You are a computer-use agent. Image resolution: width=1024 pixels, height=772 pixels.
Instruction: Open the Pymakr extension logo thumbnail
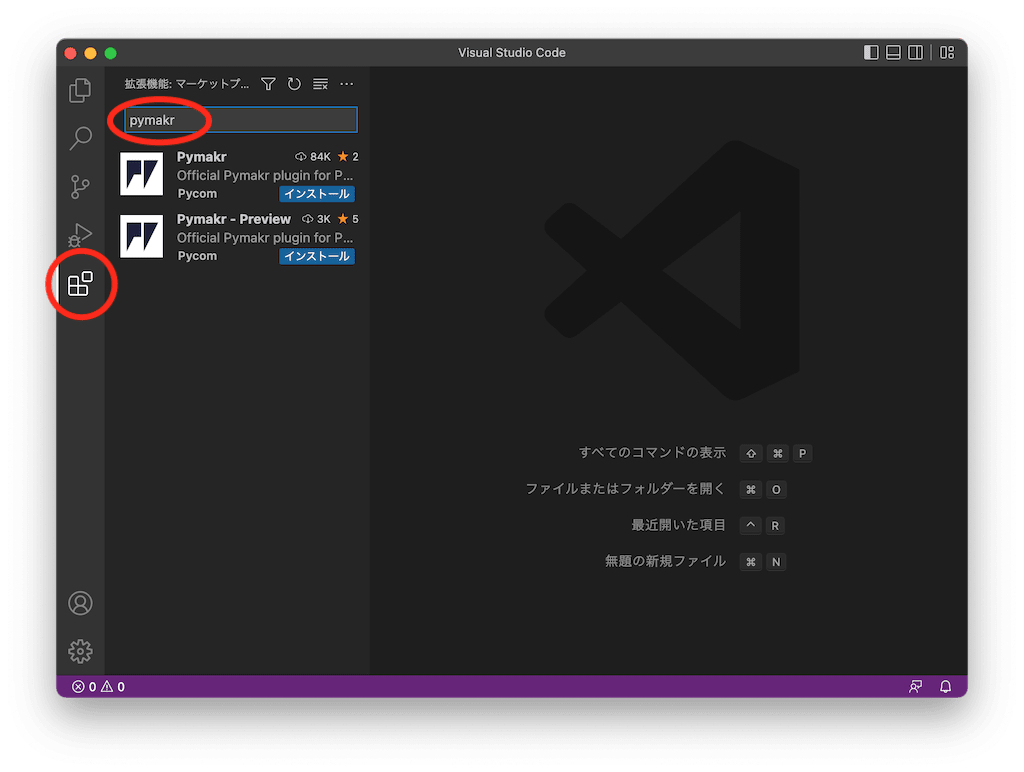click(142, 174)
